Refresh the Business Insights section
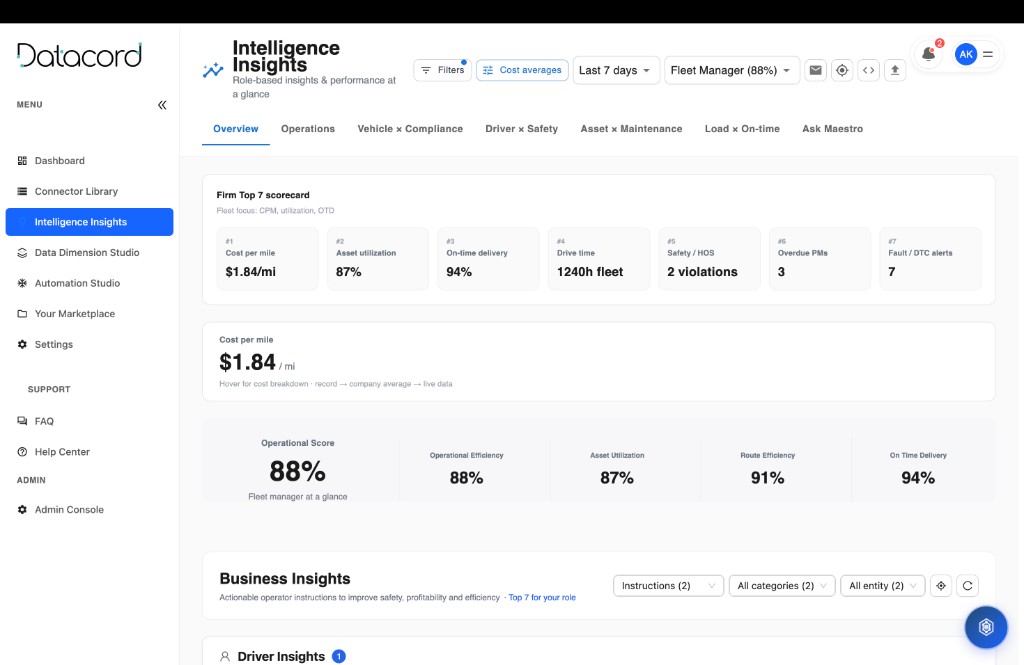The width and height of the screenshot is (1024, 665). click(968, 586)
